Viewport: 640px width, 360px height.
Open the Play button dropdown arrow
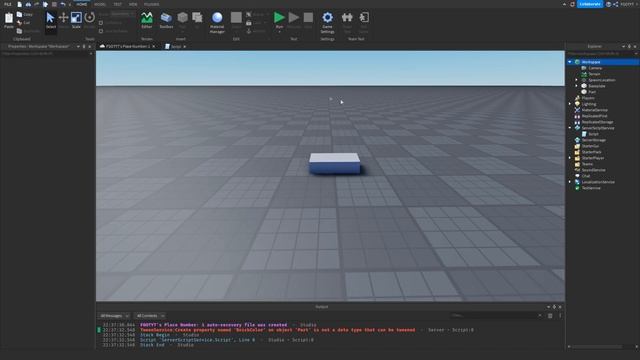279,31
